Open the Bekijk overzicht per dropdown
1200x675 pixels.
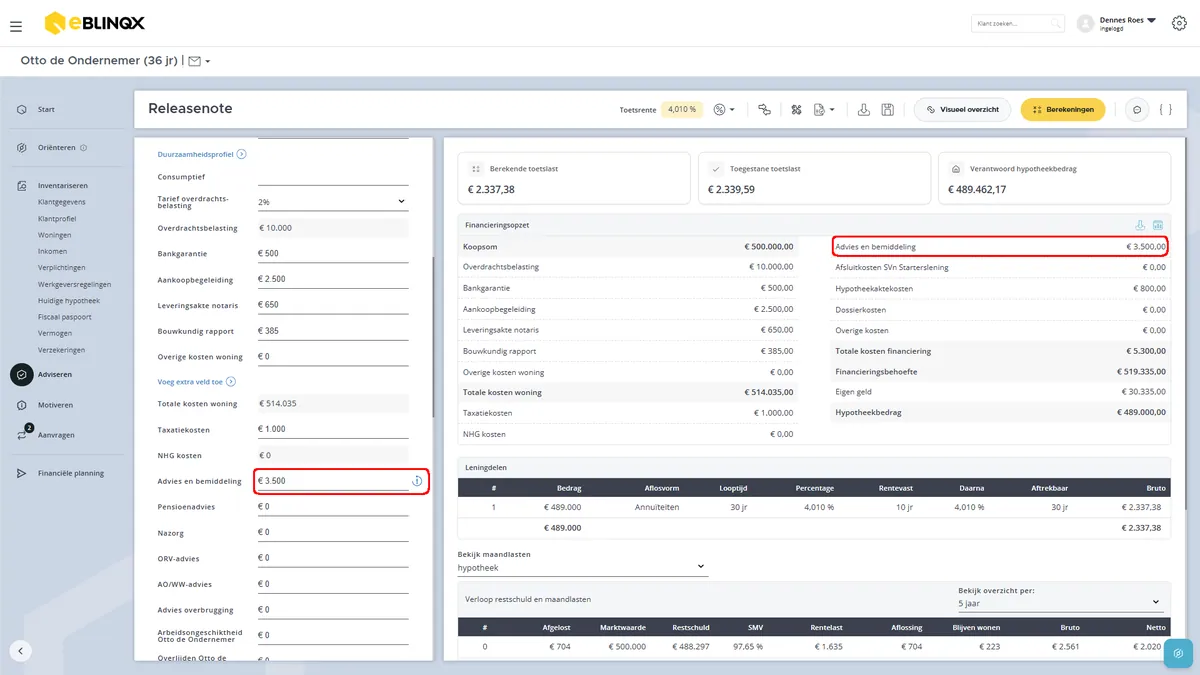[x=1059, y=603]
